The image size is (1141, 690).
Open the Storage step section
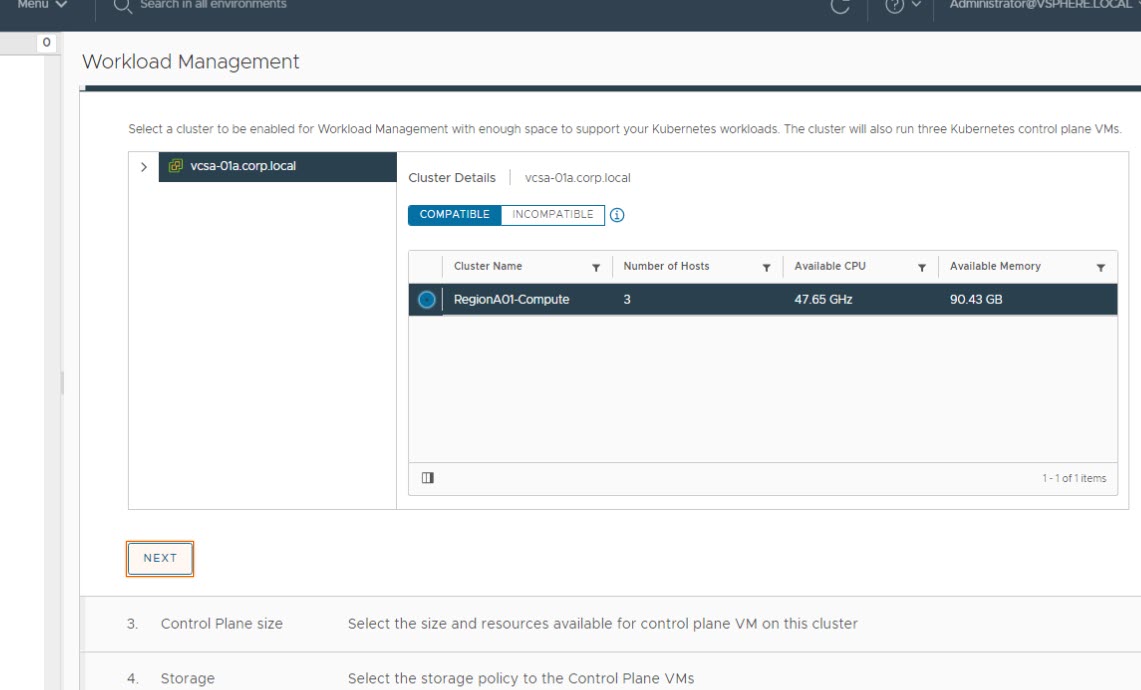(187, 678)
